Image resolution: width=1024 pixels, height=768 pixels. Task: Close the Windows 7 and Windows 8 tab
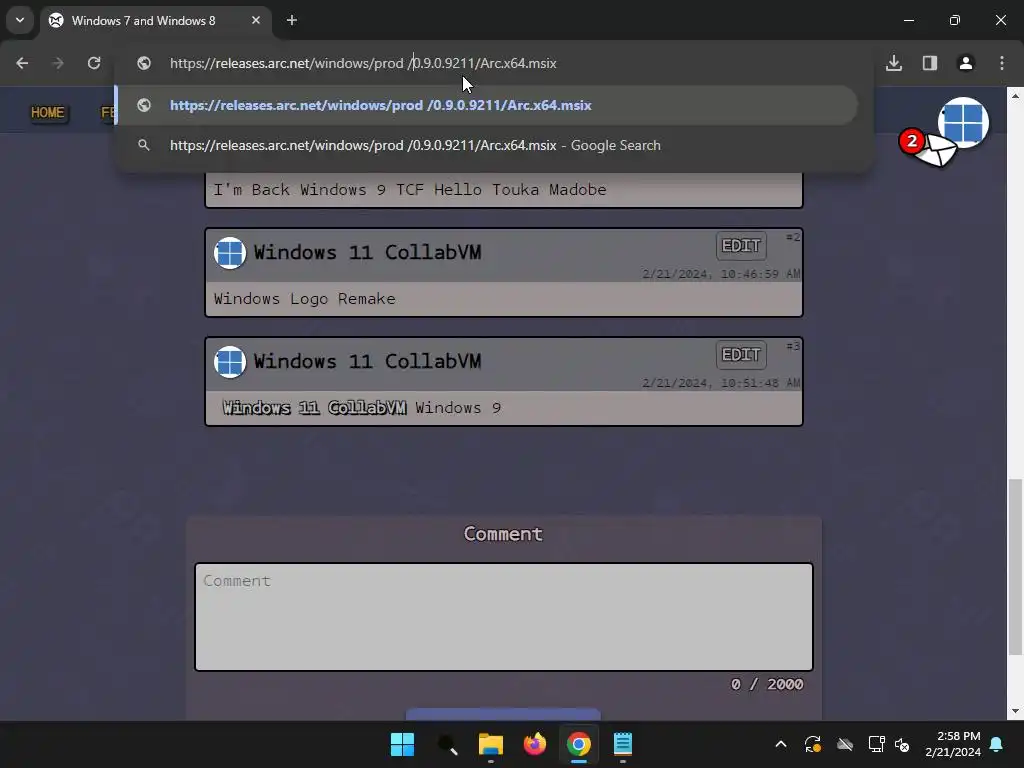coord(256,20)
